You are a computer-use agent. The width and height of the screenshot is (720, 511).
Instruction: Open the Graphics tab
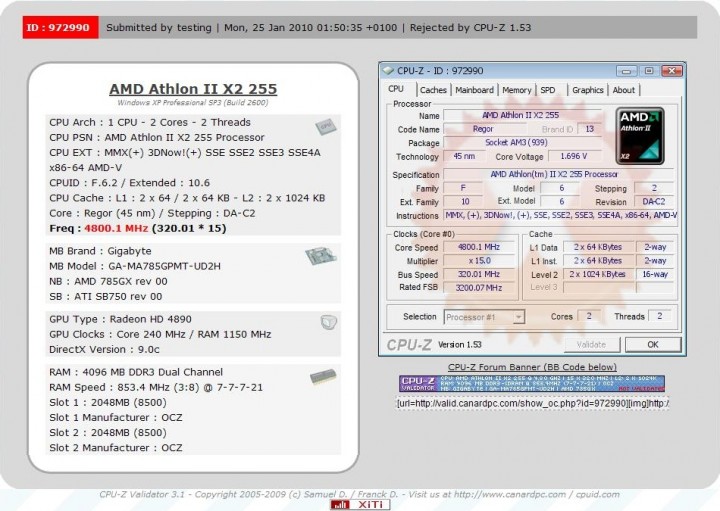[x=588, y=90]
